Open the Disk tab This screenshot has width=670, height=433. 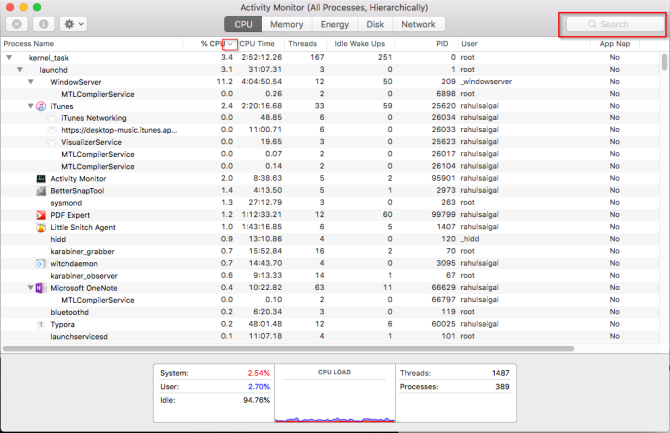[x=375, y=24]
